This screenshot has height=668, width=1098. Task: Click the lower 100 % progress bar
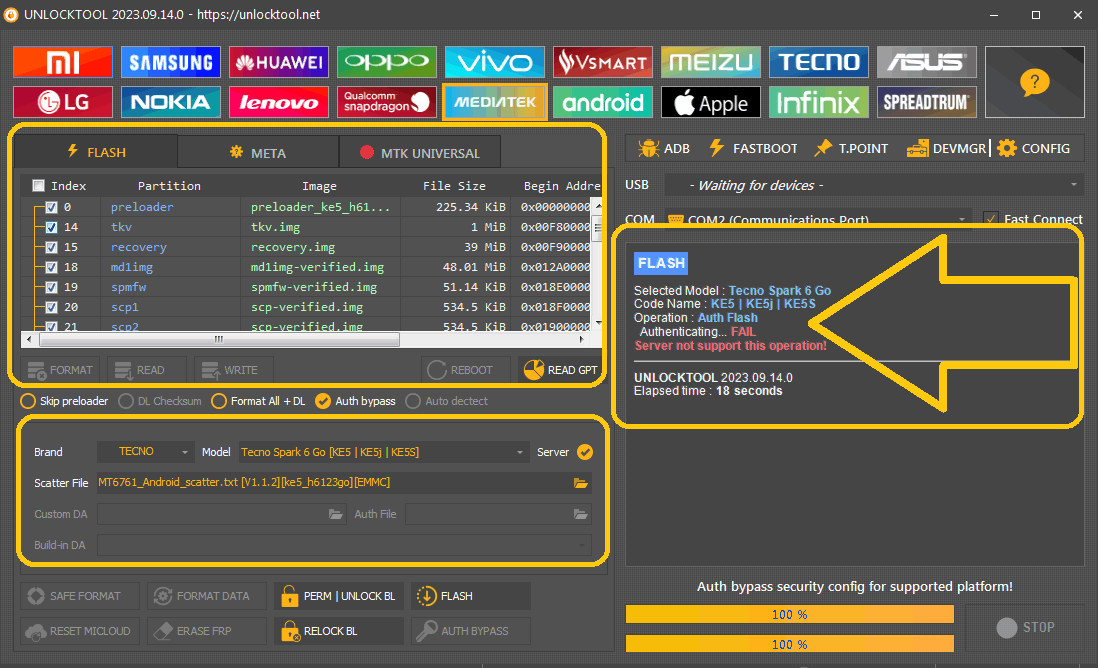[x=789, y=643]
